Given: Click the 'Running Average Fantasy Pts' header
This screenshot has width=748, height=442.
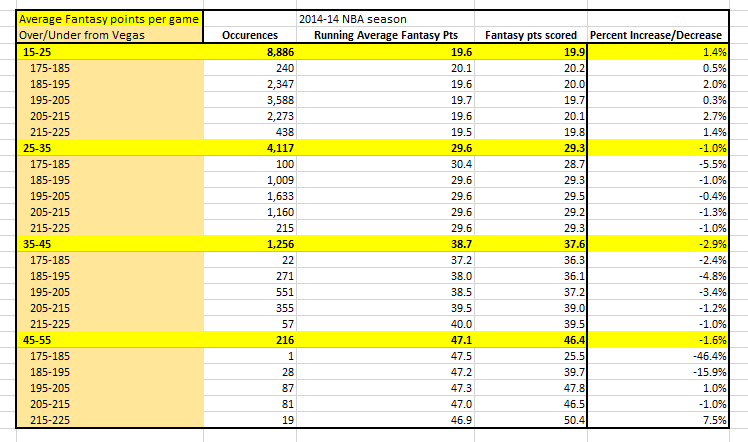Looking at the screenshot, I should [x=385, y=35].
